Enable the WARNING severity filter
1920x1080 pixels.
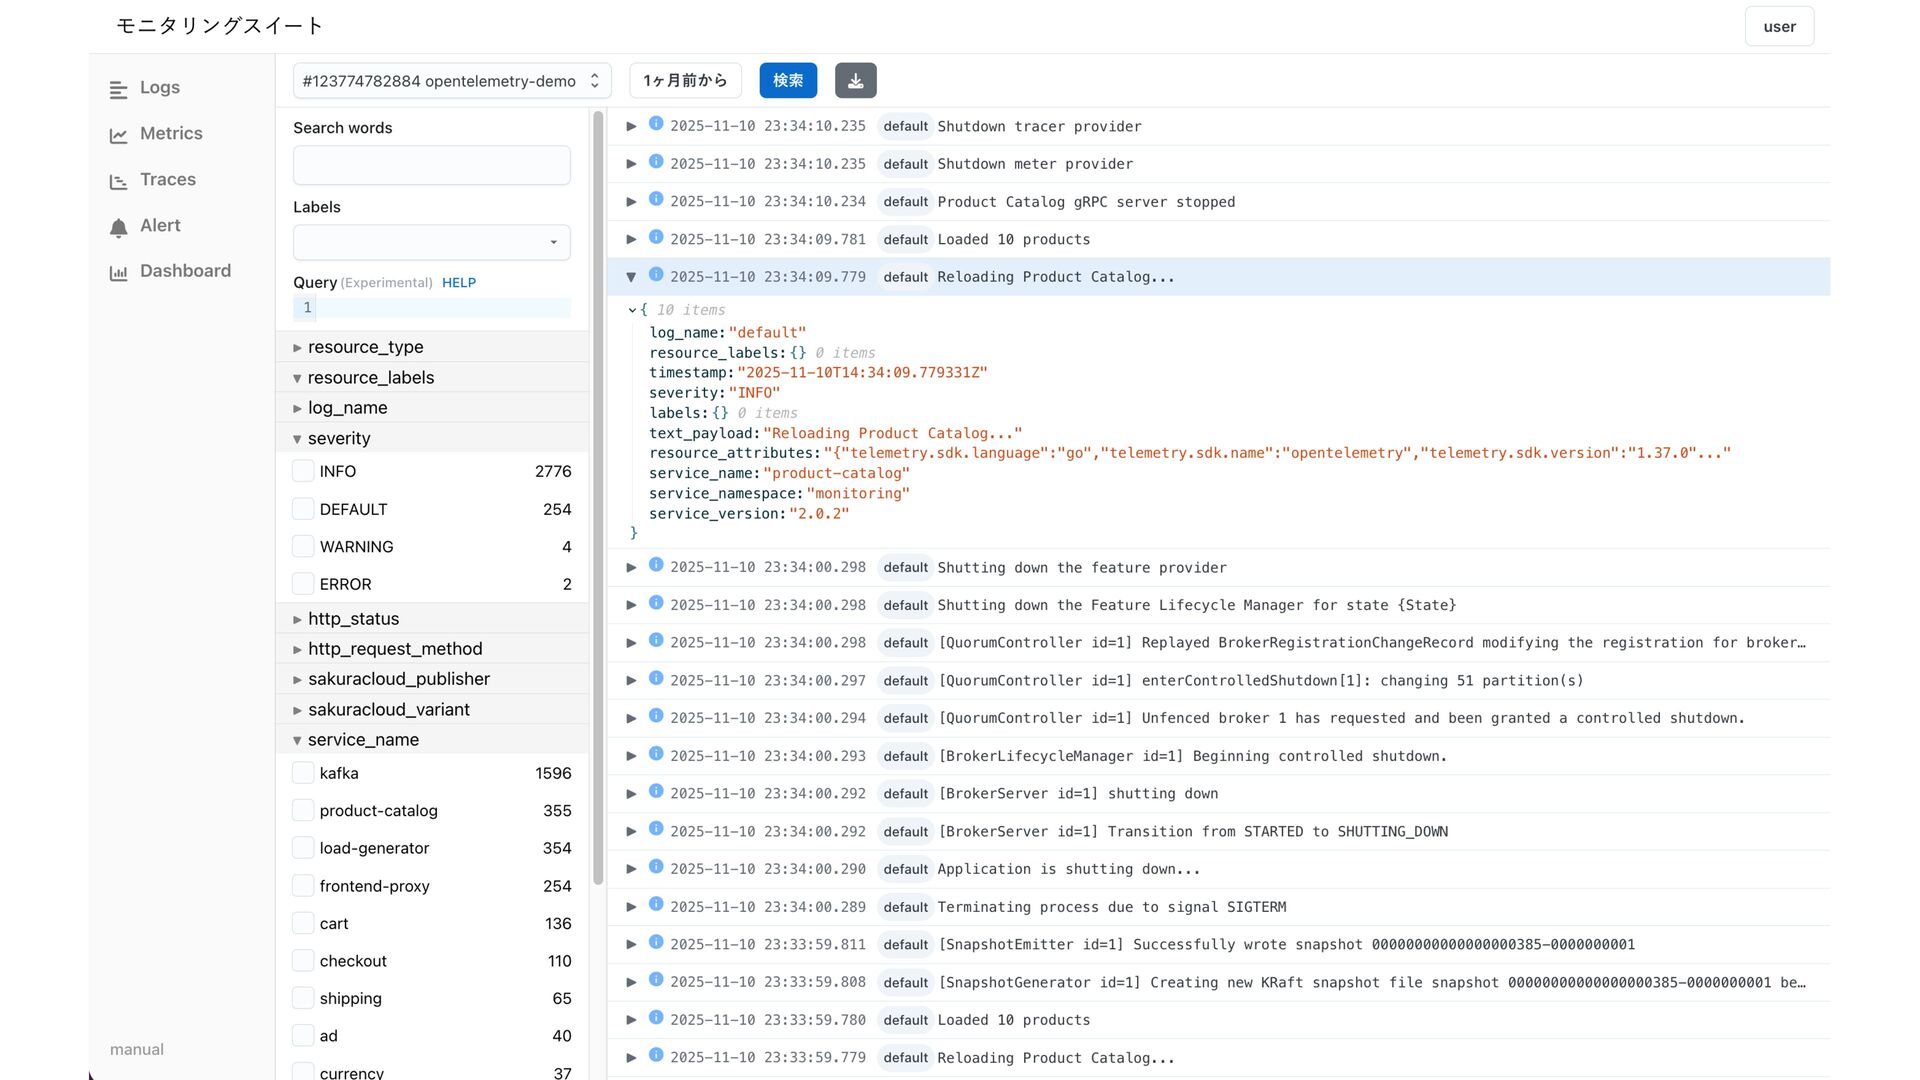pos(303,547)
